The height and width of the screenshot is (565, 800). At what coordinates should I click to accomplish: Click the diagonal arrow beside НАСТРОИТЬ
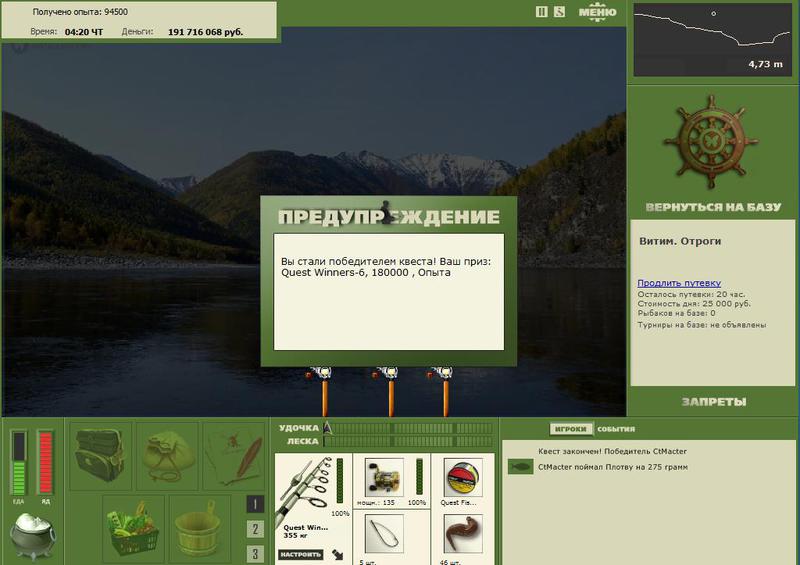pos(337,554)
